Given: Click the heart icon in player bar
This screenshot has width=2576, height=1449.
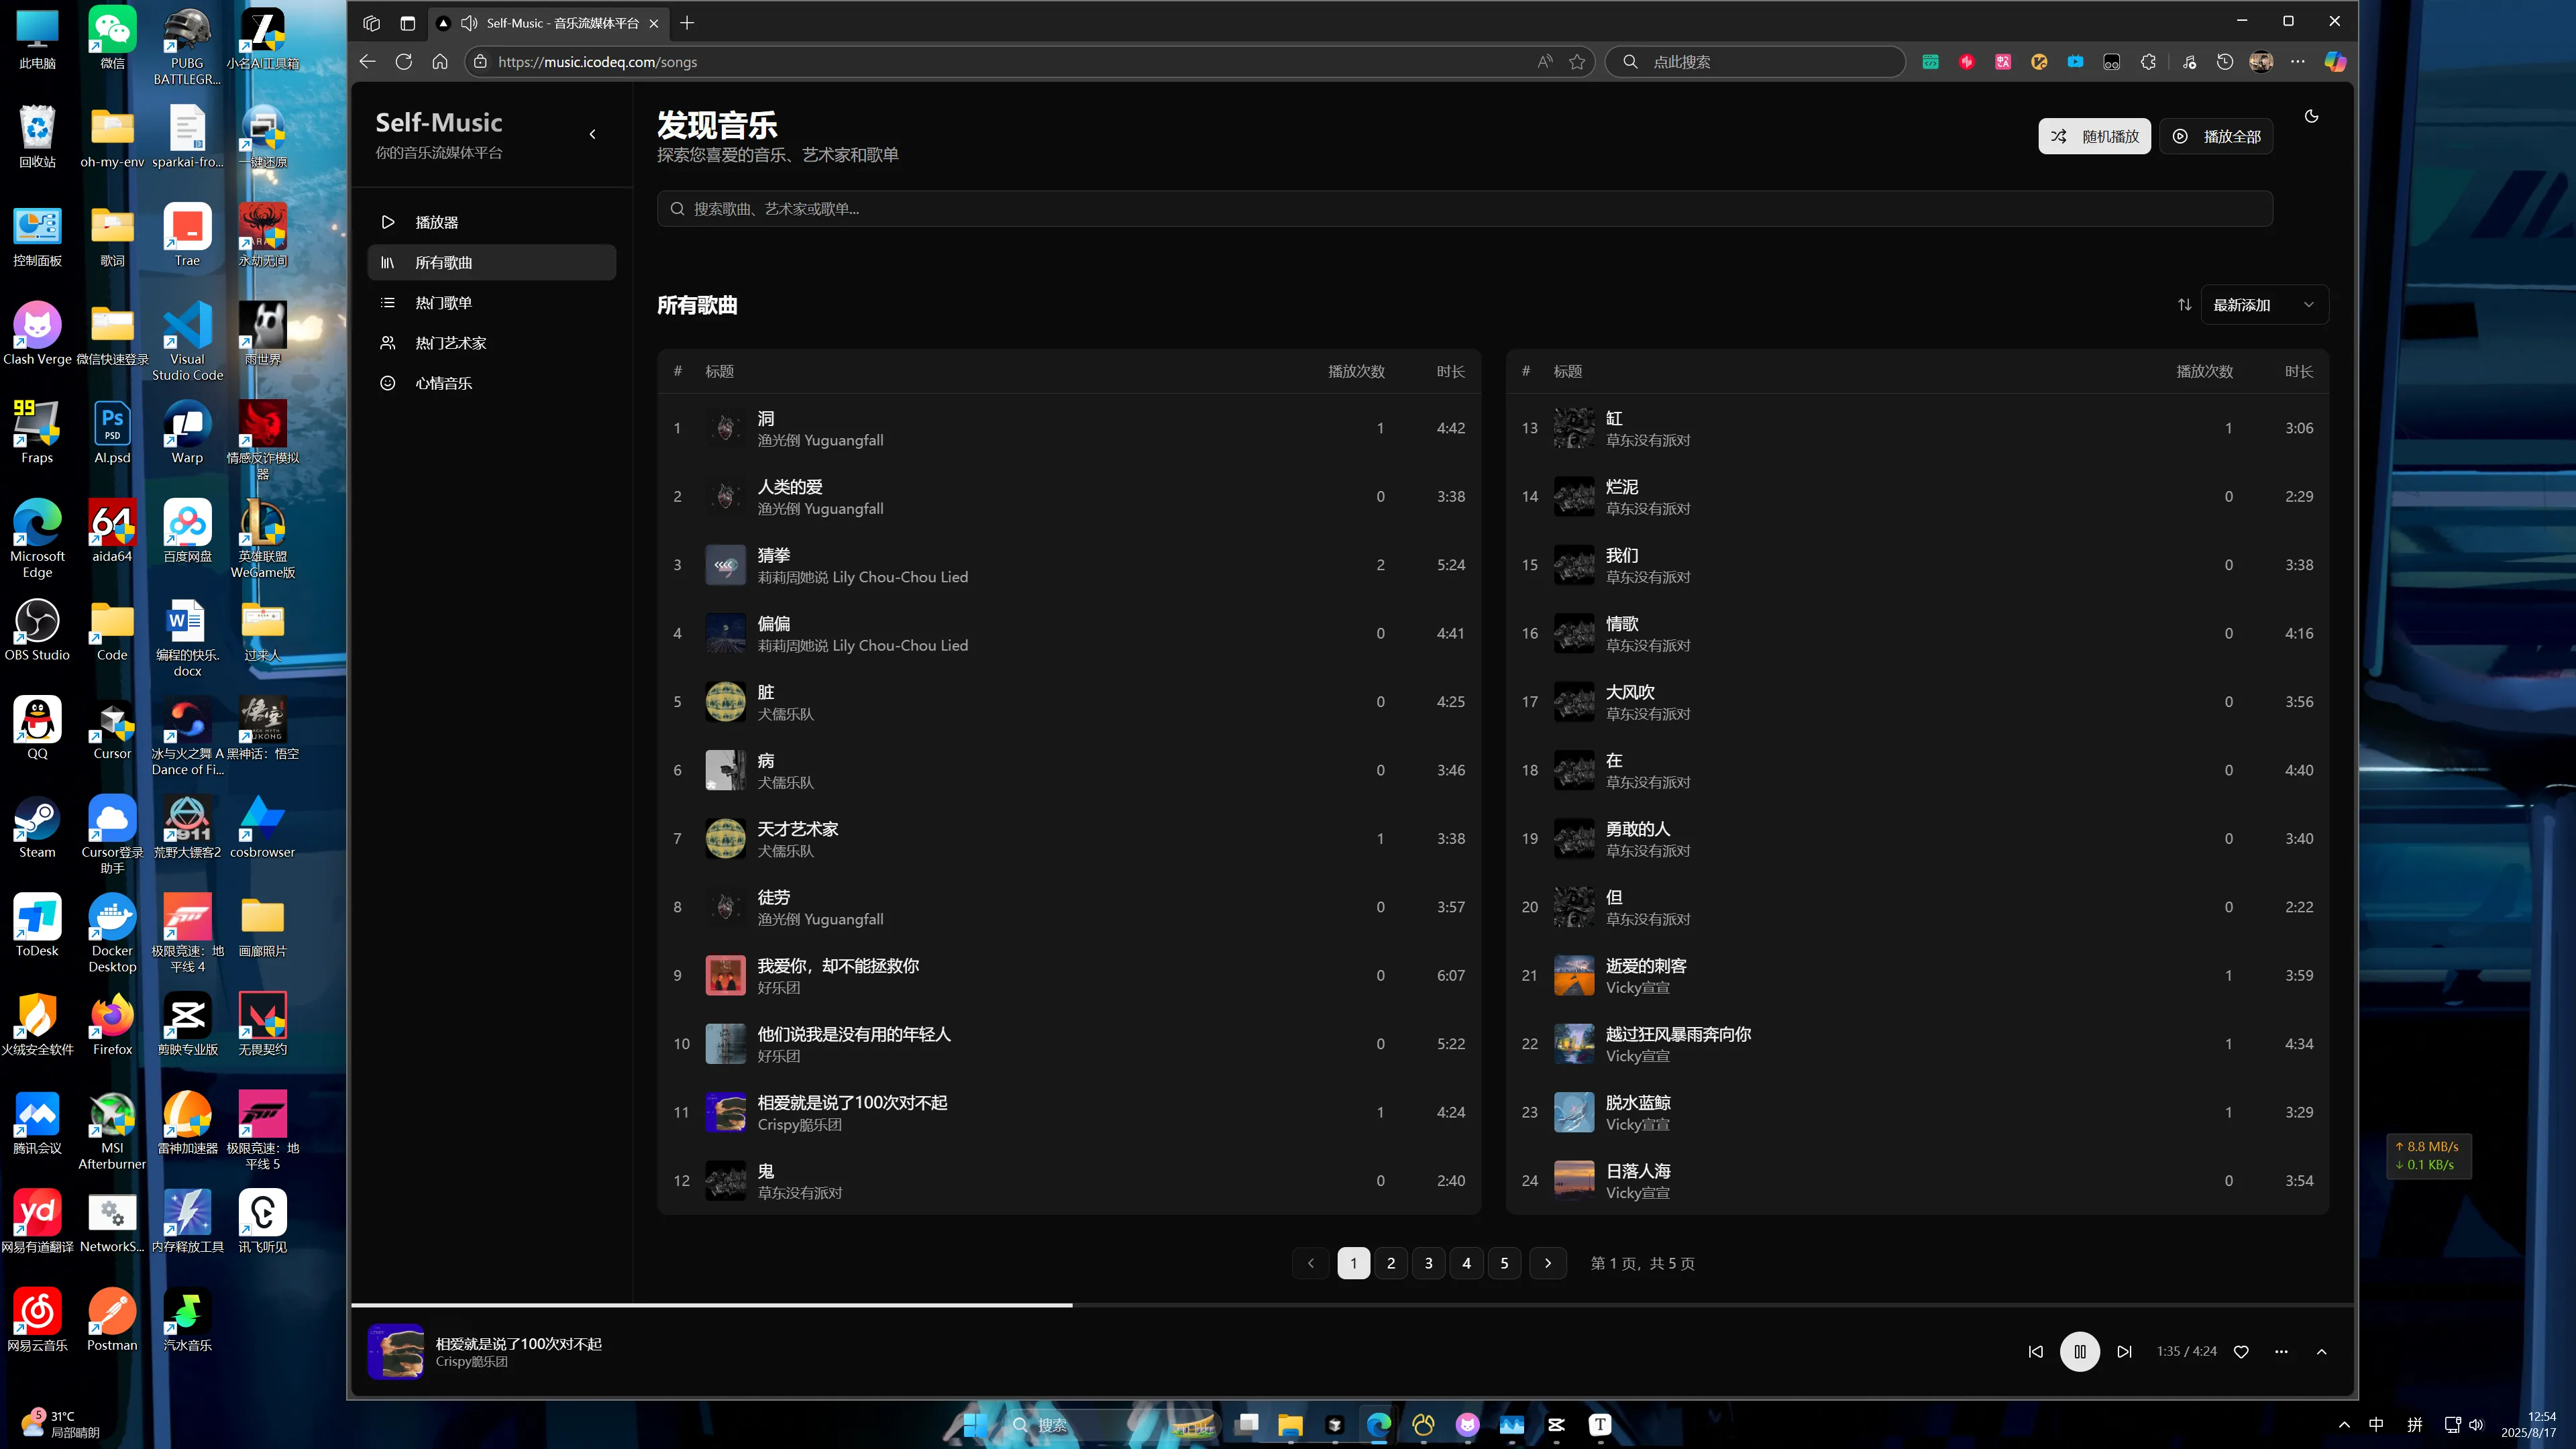Looking at the screenshot, I should click(x=2241, y=1352).
